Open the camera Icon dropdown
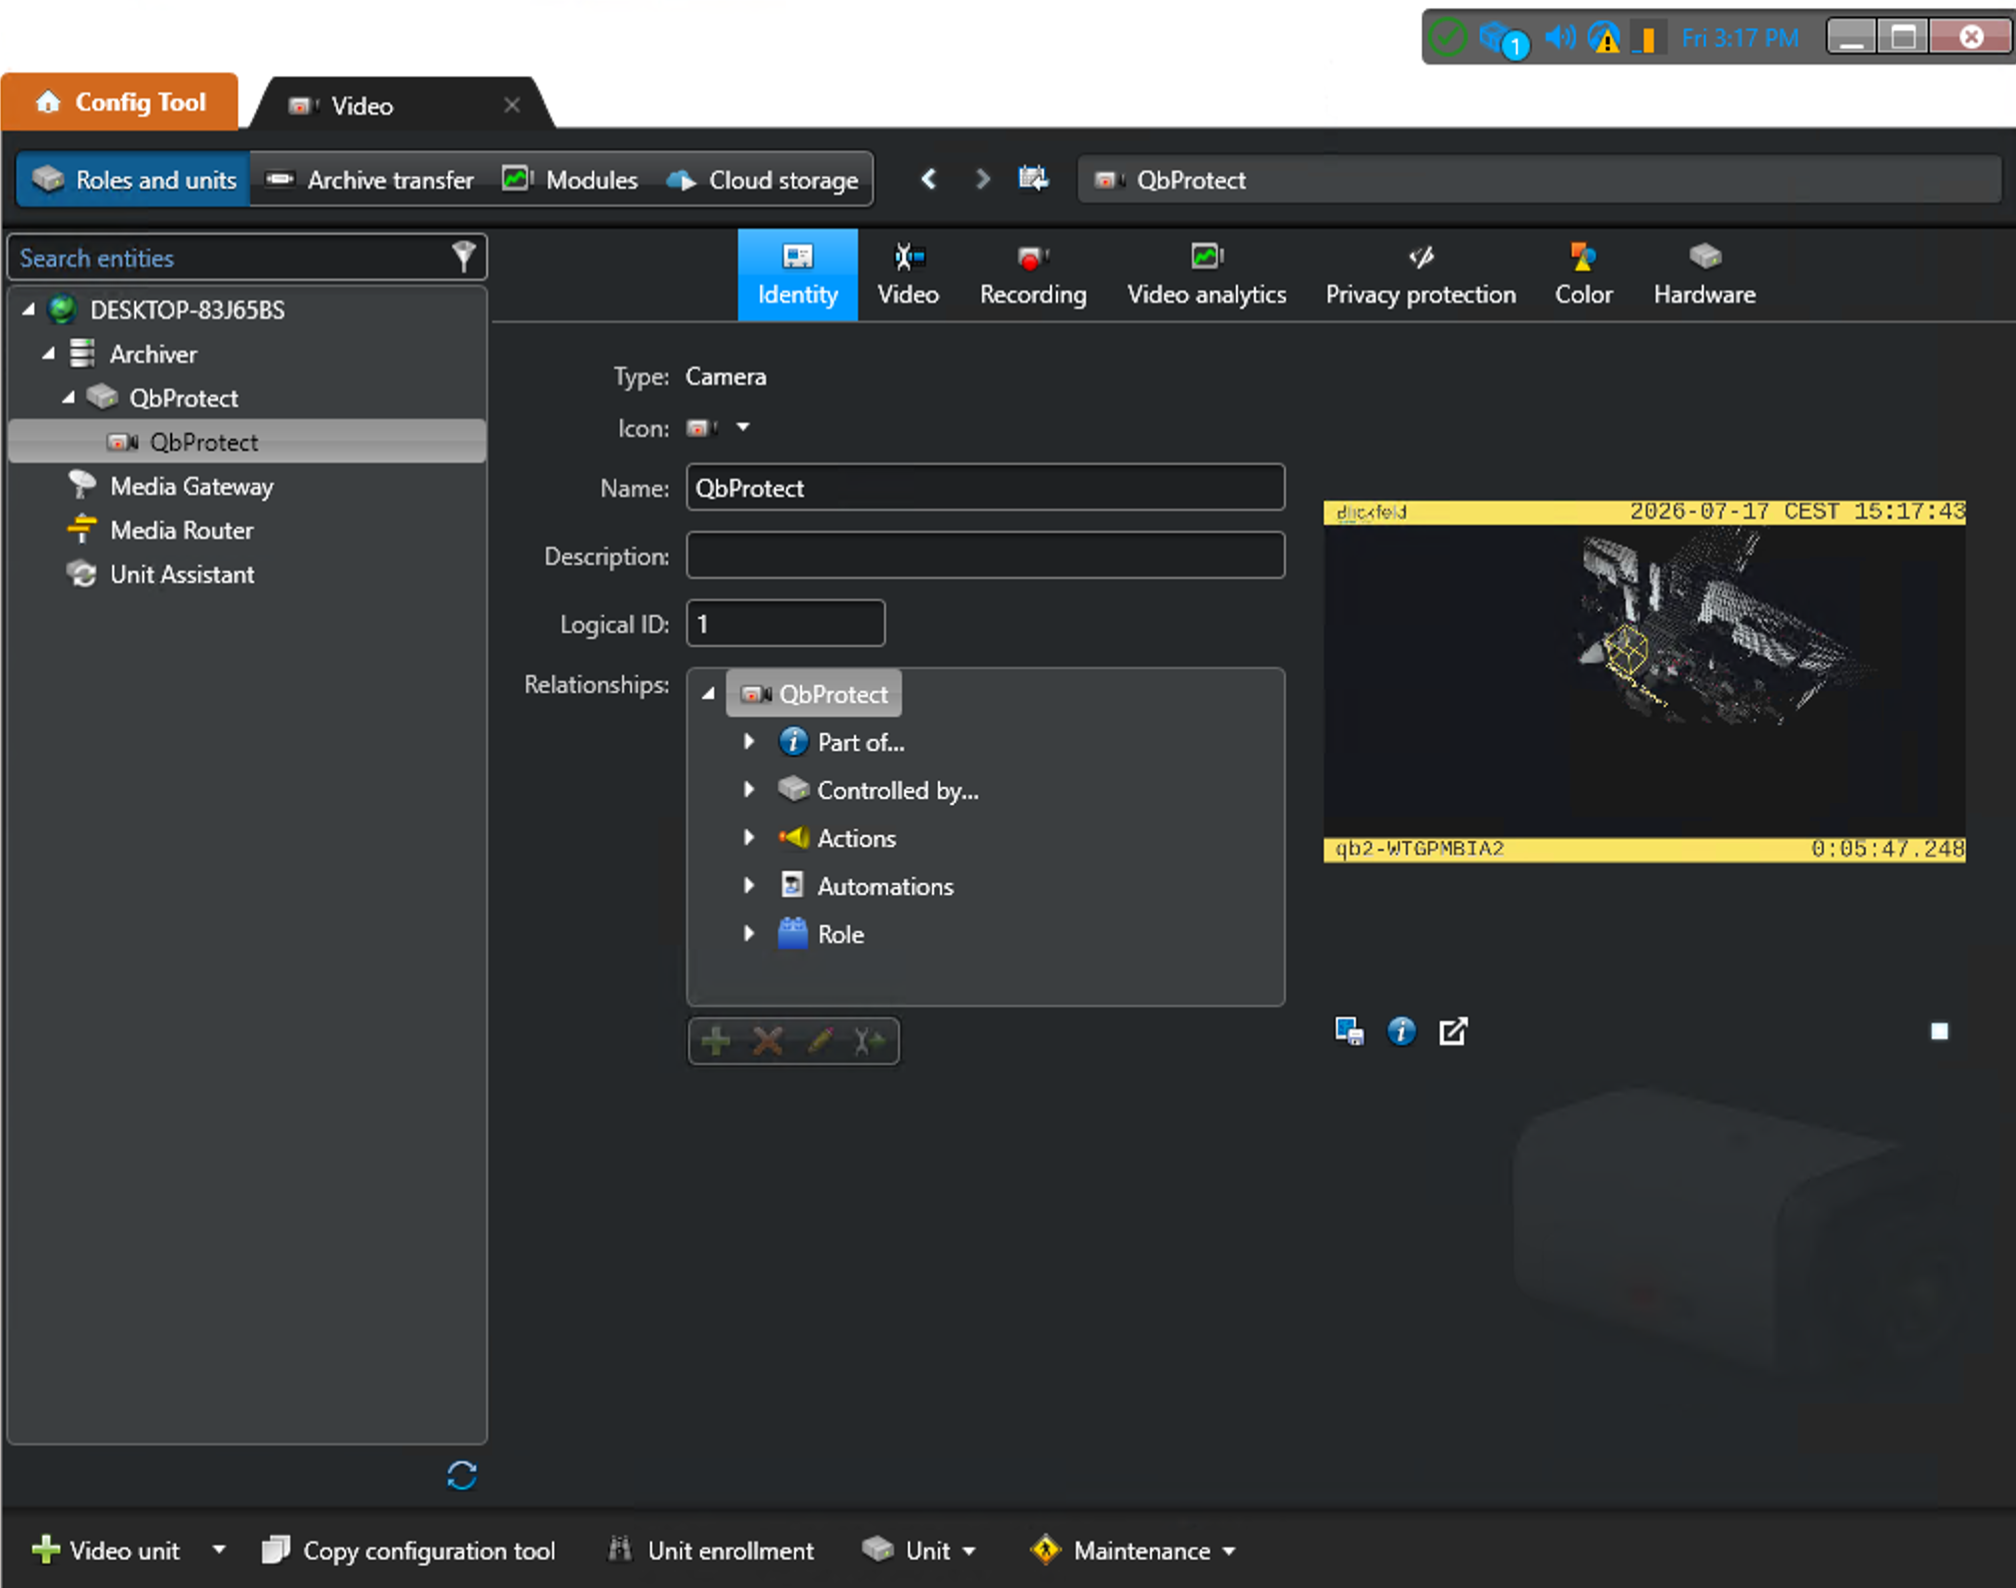The width and height of the screenshot is (2016, 1588). (743, 428)
